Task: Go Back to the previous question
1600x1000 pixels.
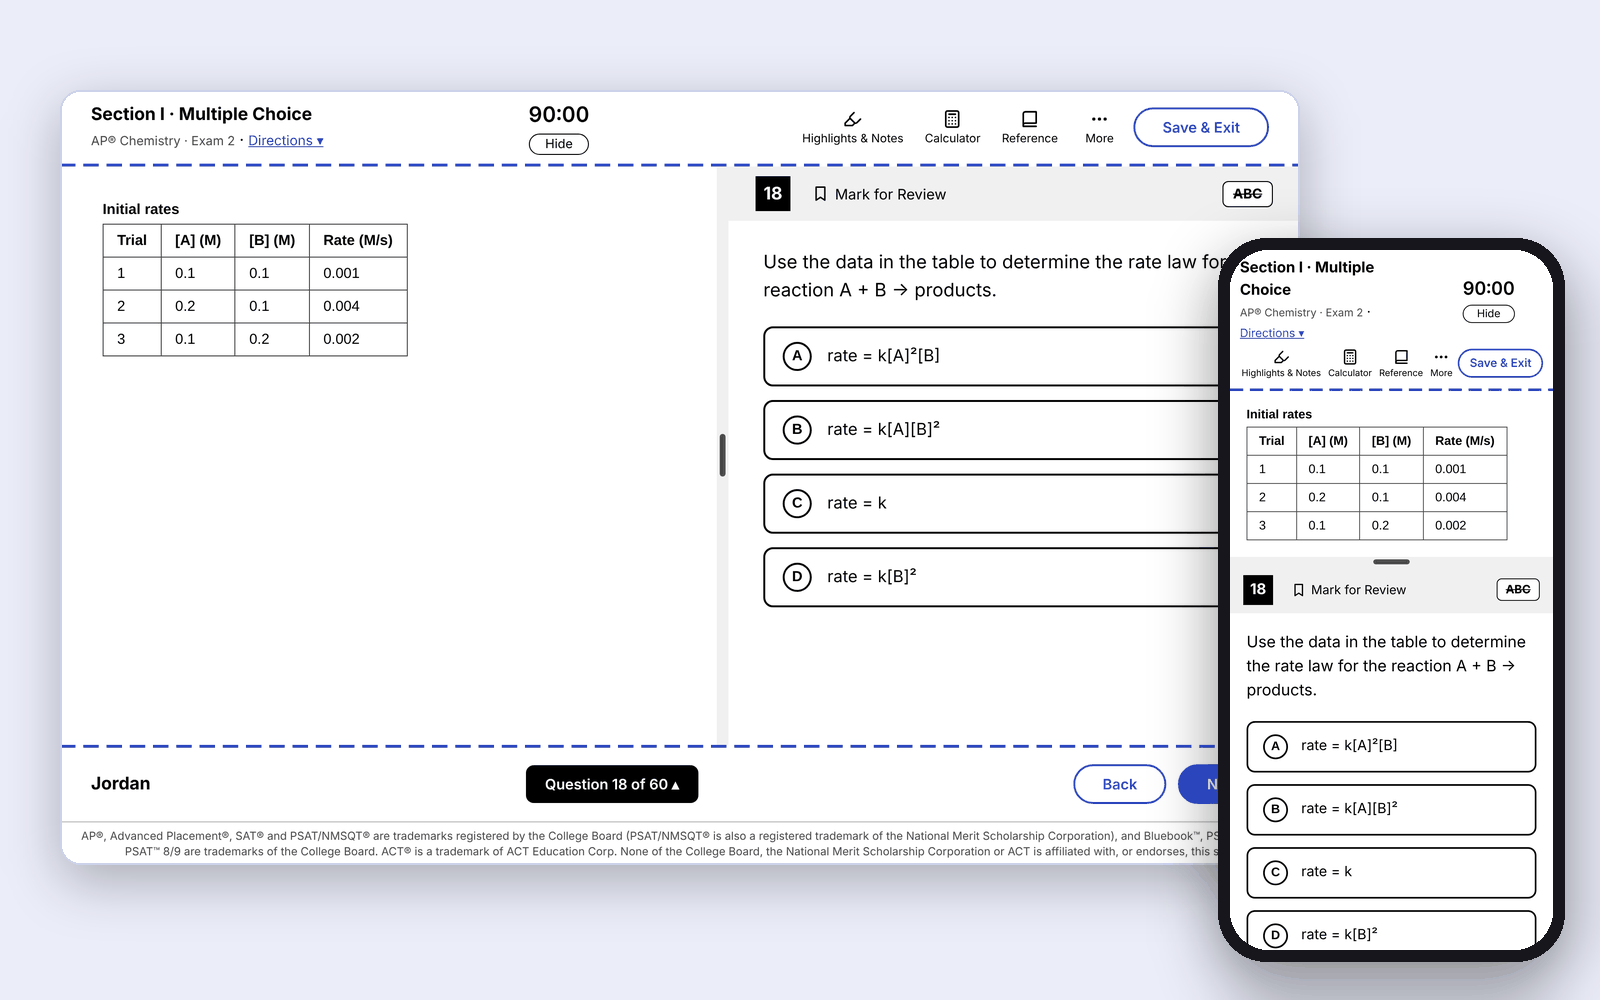Action: 1119,784
